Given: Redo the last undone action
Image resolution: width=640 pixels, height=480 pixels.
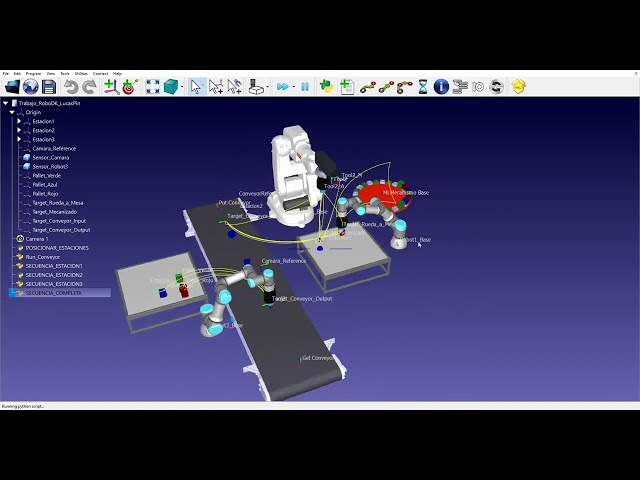Looking at the screenshot, I should [x=89, y=87].
